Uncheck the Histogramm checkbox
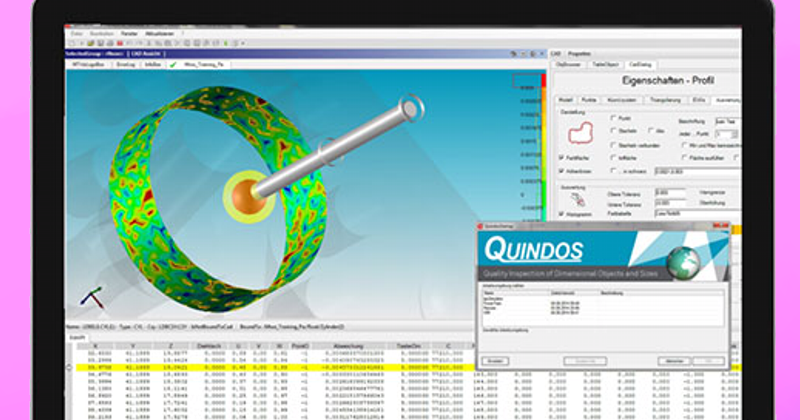Screen dimensions: 800x420 tap(562, 214)
